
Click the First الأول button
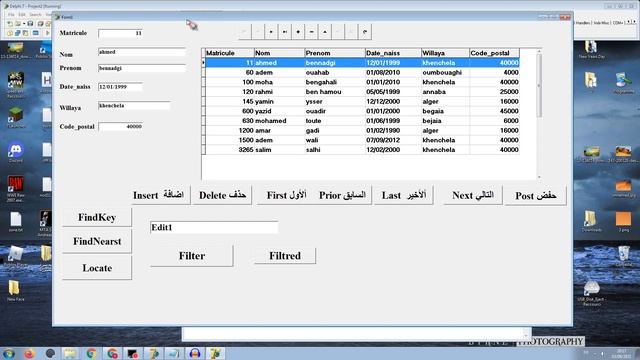[x=287, y=195]
